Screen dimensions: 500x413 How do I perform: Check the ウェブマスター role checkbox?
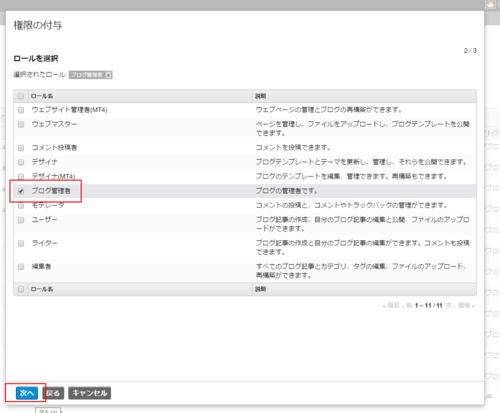21,124
